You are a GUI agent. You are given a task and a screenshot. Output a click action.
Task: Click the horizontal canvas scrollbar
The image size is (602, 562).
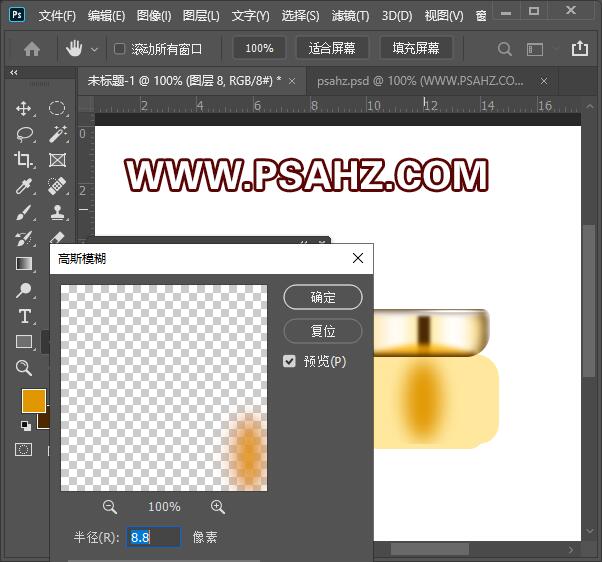click(x=430, y=549)
